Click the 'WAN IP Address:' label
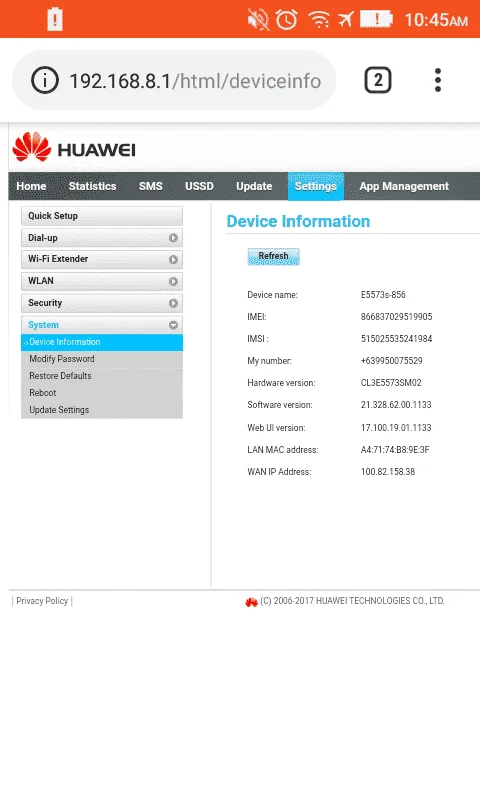 [280, 472]
